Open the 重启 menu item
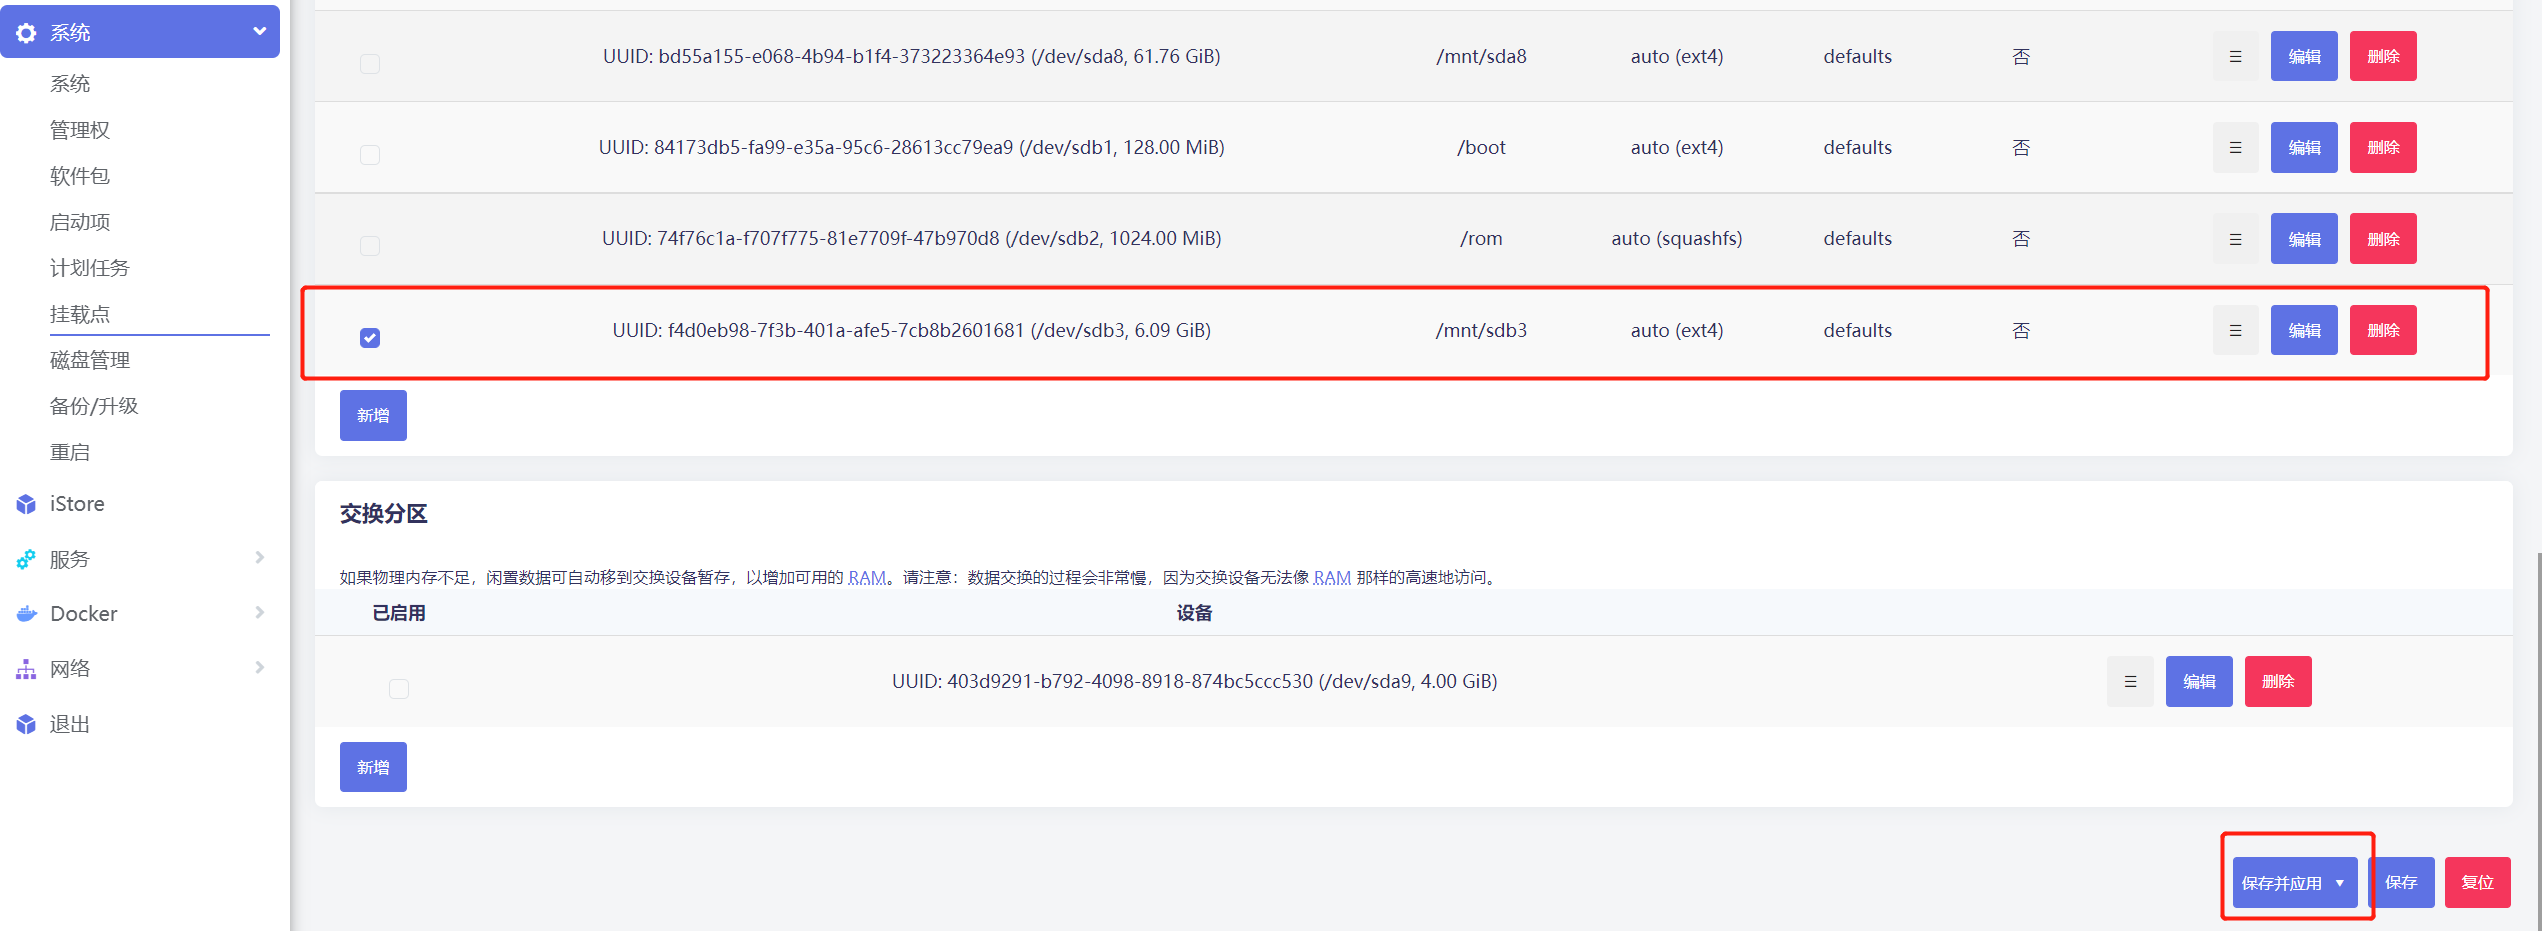 pos(70,452)
